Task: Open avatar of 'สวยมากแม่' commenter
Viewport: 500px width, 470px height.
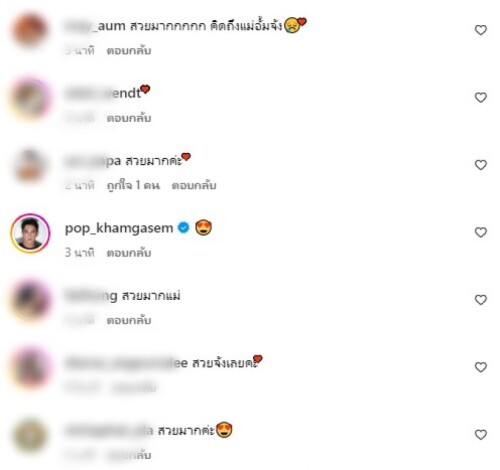Action: (30, 300)
